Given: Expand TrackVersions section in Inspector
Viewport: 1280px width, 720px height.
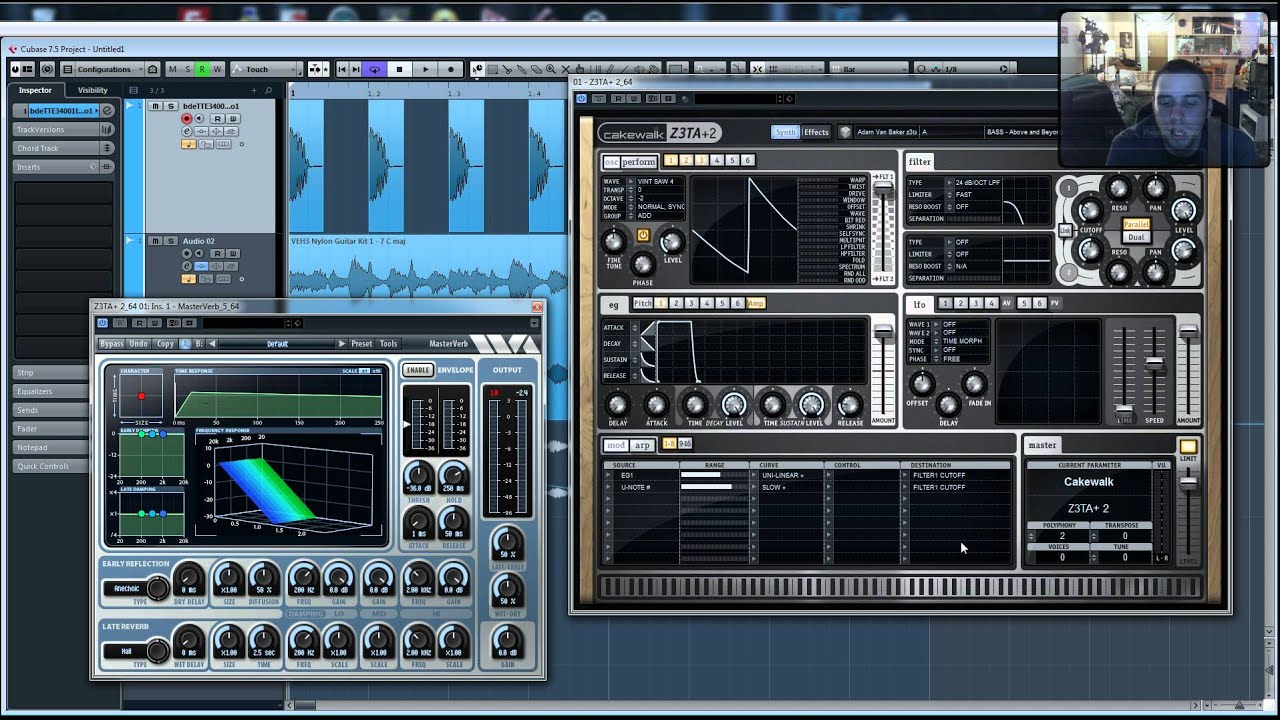Looking at the screenshot, I should click(x=64, y=129).
